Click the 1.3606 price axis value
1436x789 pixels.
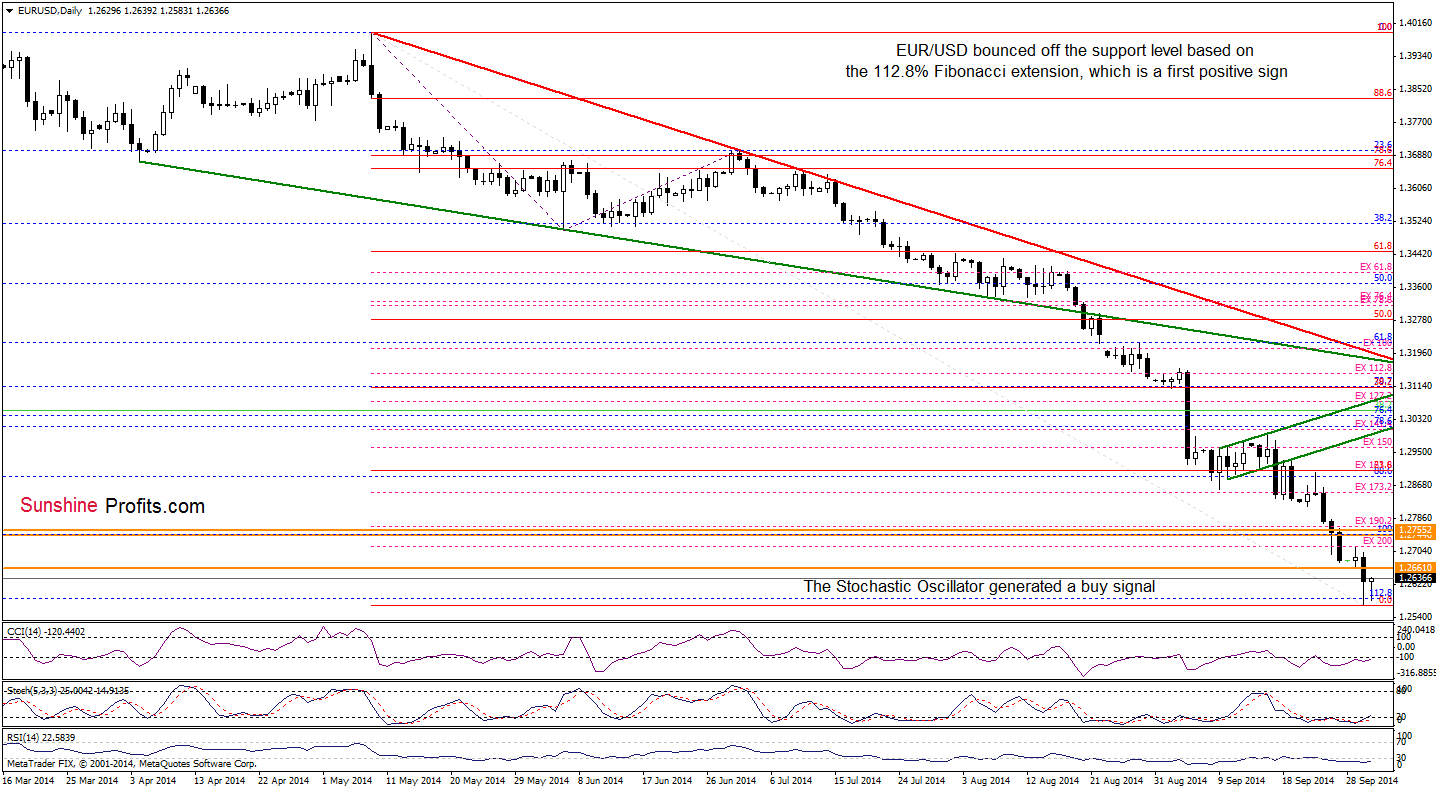point(1415,188)
